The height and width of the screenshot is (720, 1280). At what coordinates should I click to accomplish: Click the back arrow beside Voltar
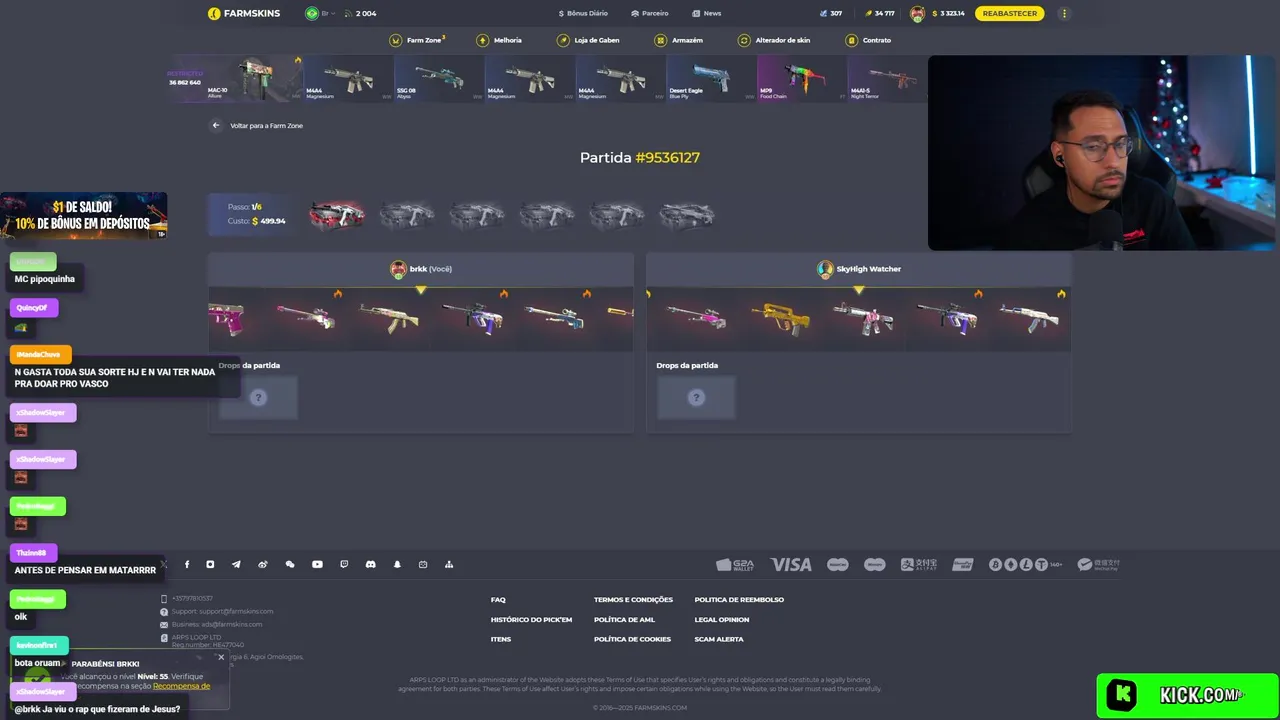point(215,125)
